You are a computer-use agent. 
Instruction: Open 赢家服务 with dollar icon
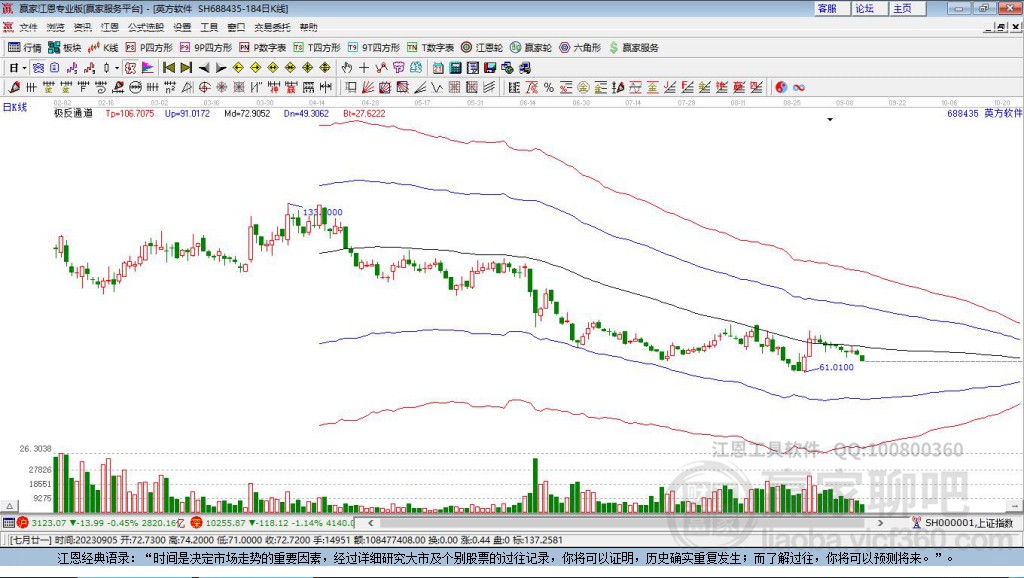(633, 48)
